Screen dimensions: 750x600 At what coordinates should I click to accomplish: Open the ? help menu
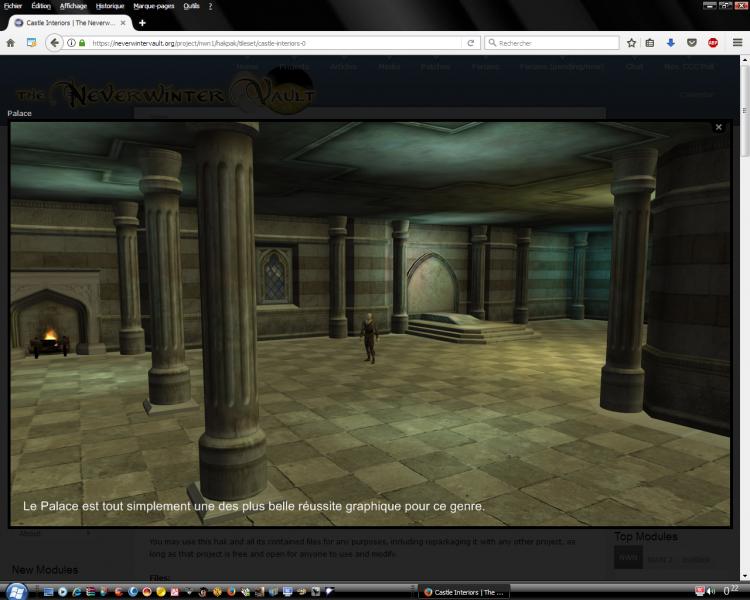[x=210, y=6]
